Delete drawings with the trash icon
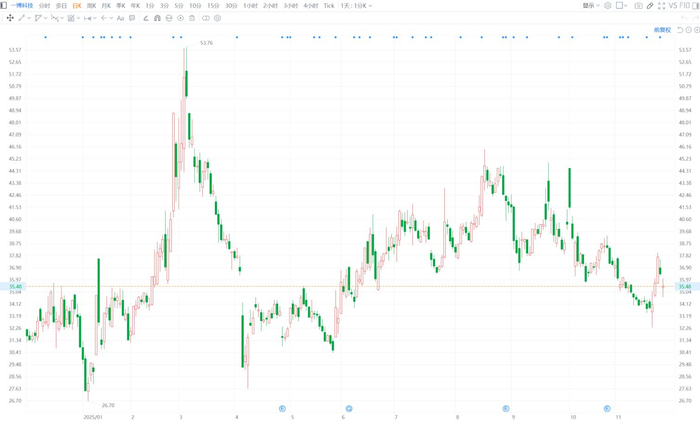Image resolution: width=700 pixels, height=423 pixels. click(x=192, y=18)
